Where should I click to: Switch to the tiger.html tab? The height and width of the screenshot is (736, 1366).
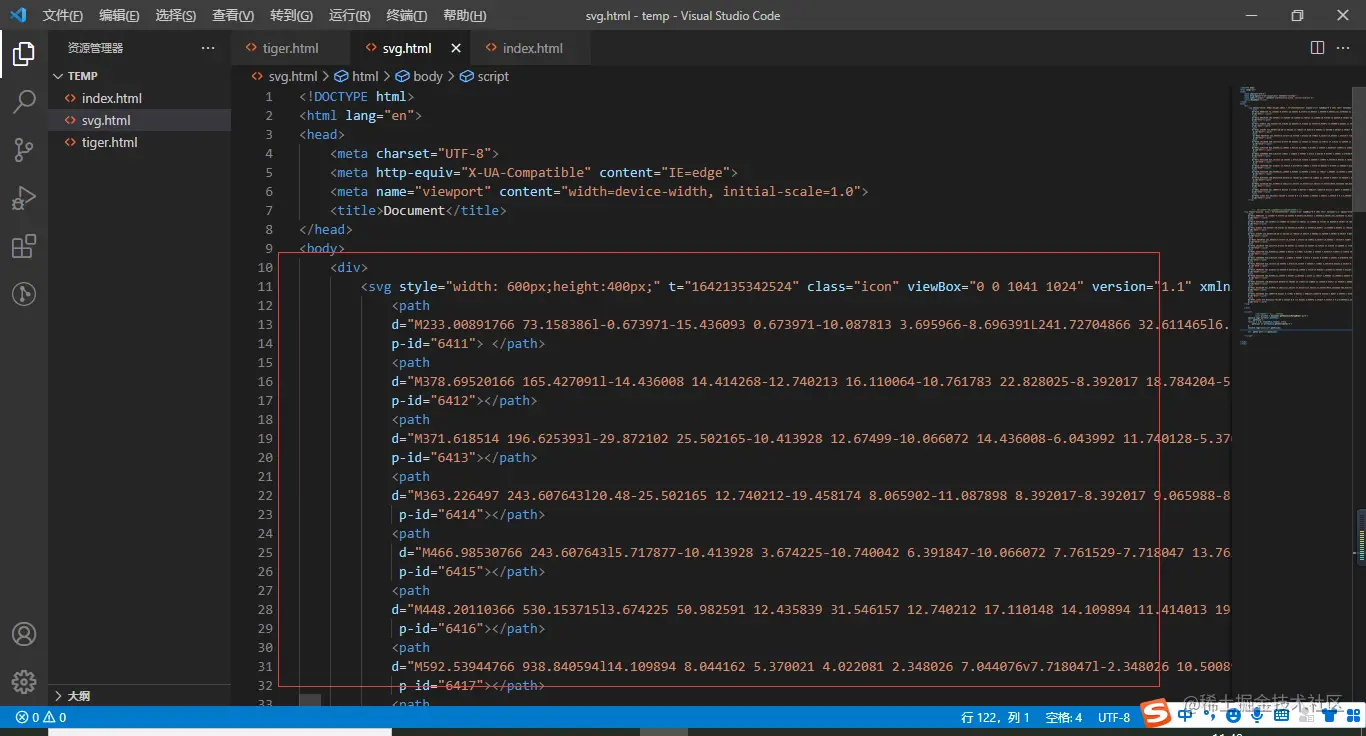point(290,48)
